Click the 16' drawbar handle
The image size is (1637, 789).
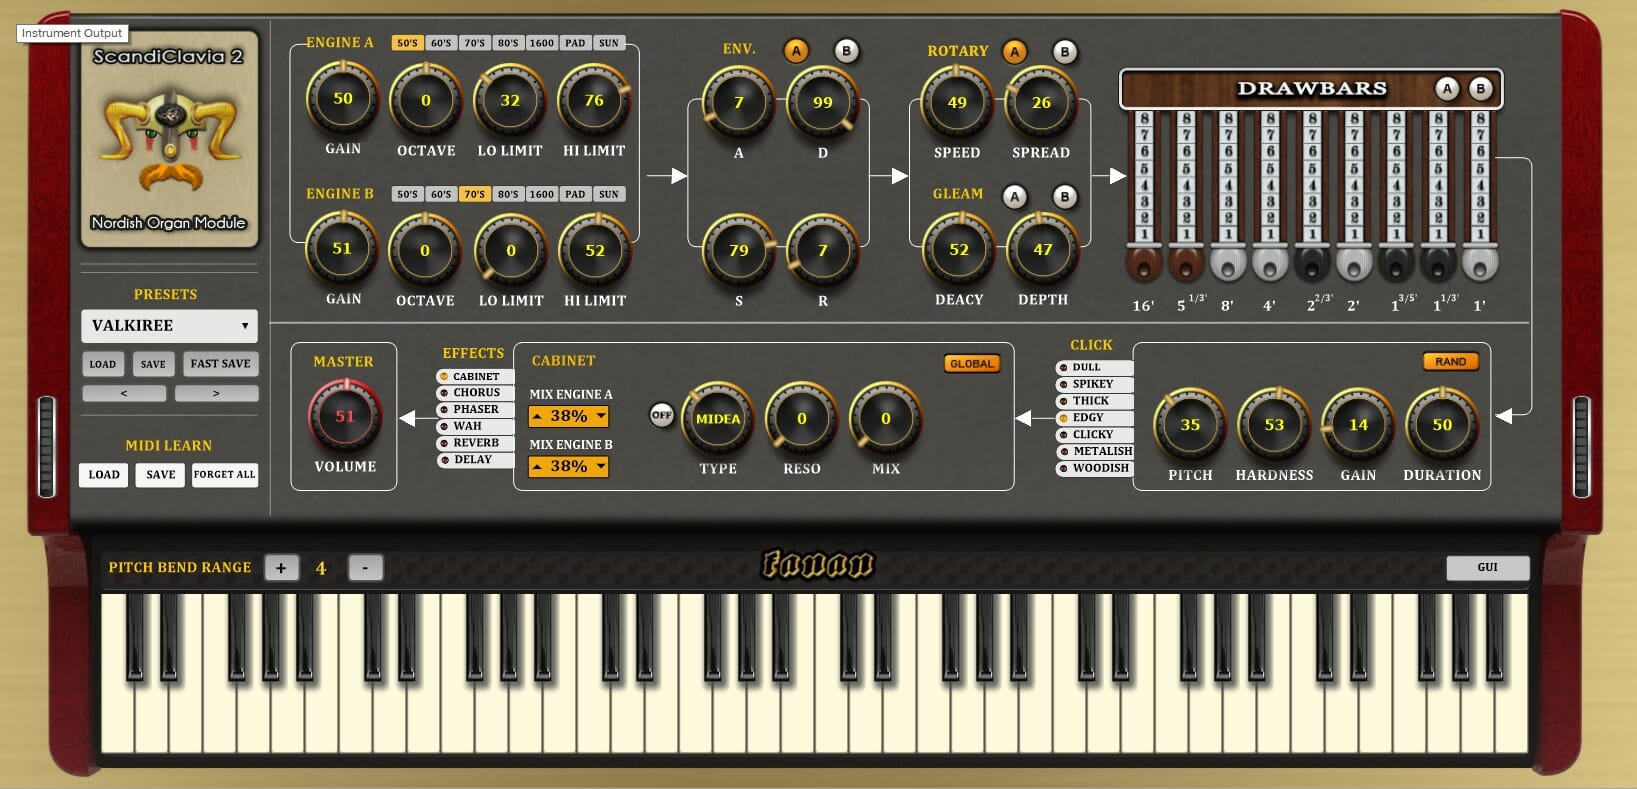coord(1144,264)
